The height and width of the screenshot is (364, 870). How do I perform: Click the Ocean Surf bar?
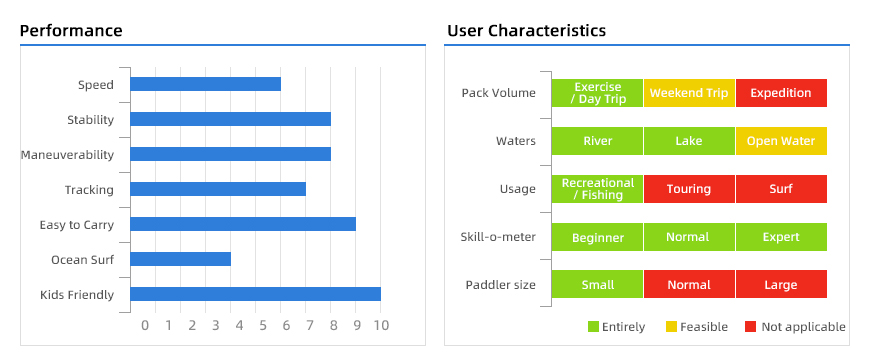tap(180, 259)
